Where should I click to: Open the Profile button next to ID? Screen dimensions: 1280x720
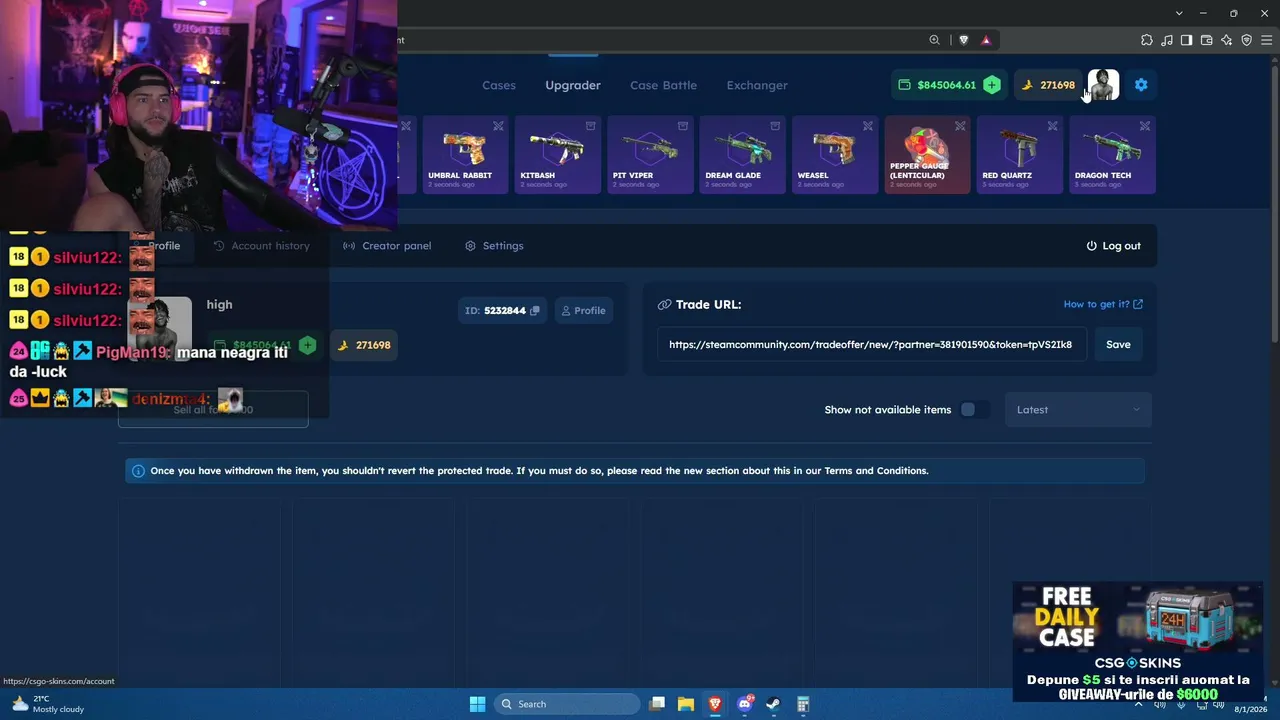[583, 311]
